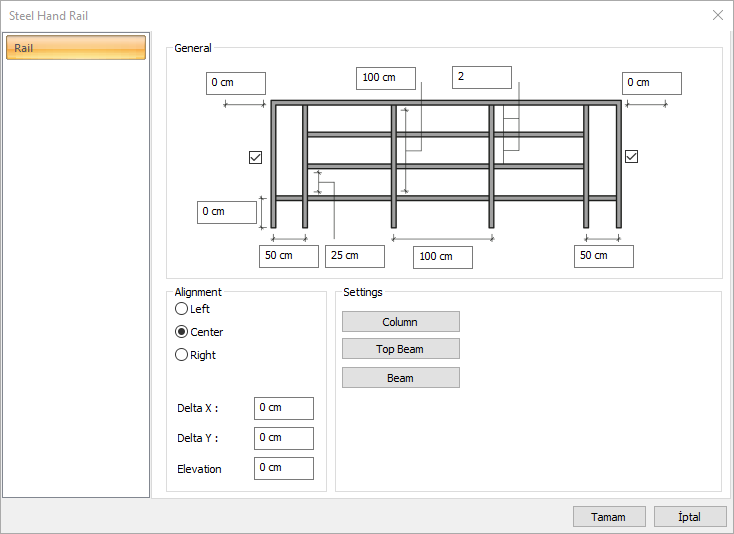This screenshot has height=534, width=734.
Task: Open the Column settings
Action: tap(400, 322)
